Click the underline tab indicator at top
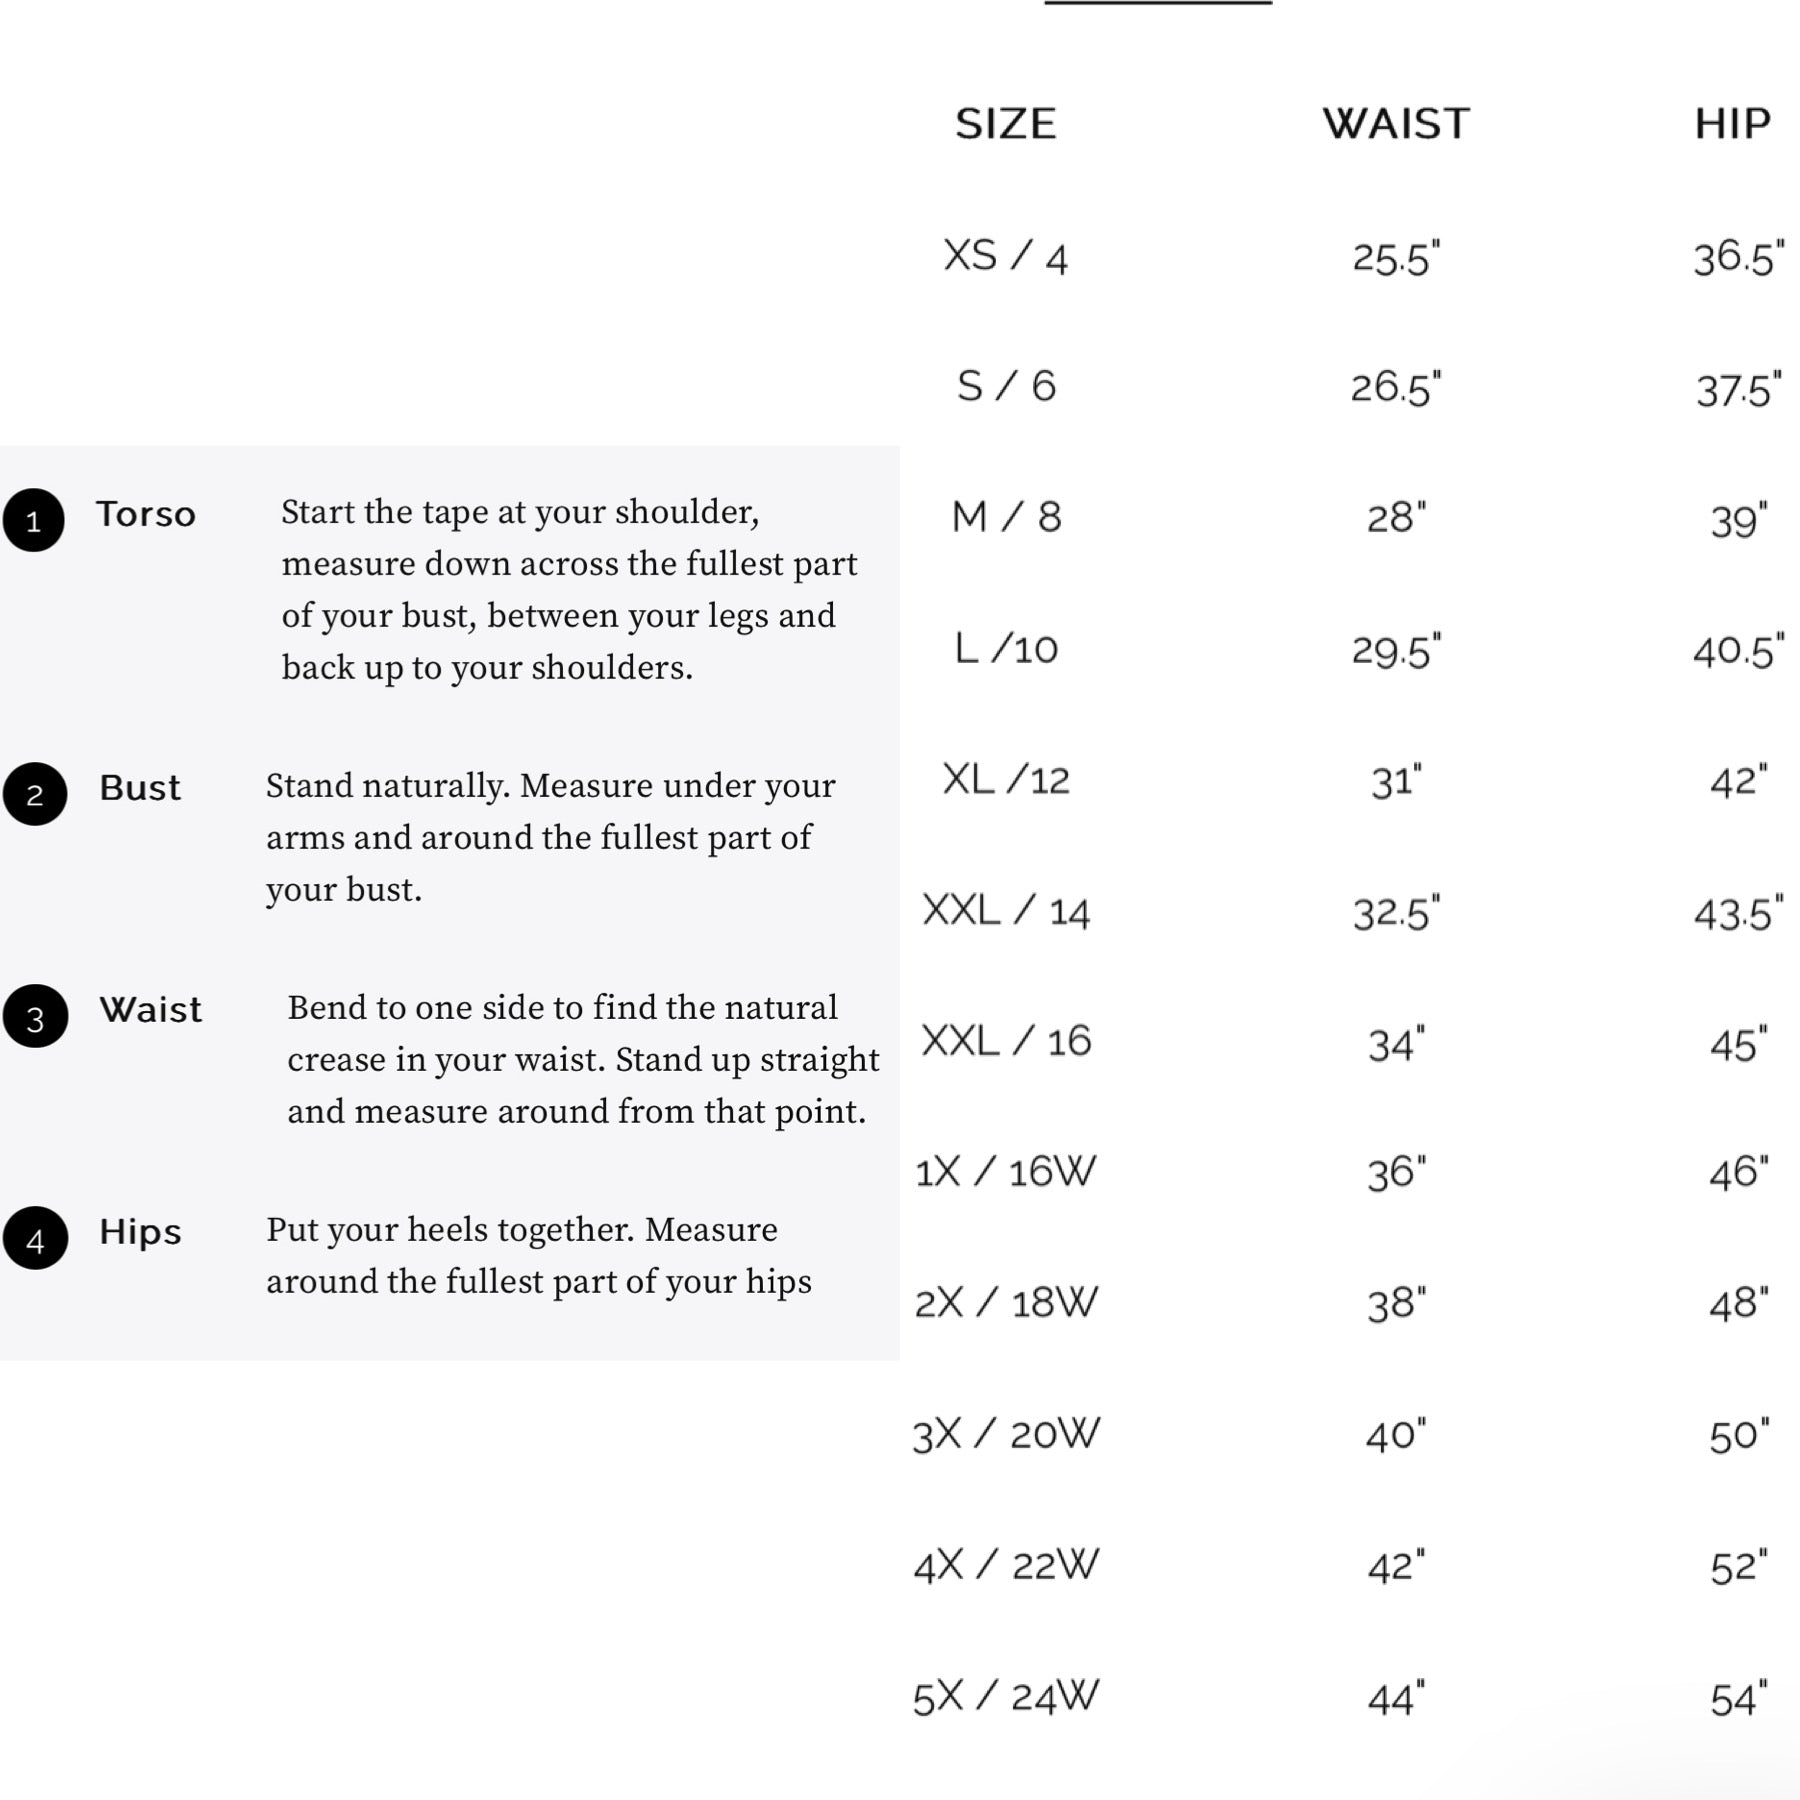 [1158, 3]
